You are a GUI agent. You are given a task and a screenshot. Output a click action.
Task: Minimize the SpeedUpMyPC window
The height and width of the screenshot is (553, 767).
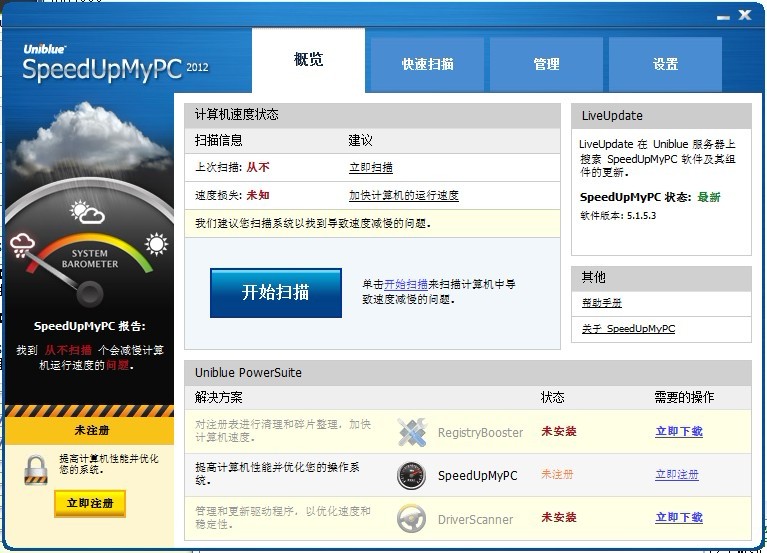722,16
